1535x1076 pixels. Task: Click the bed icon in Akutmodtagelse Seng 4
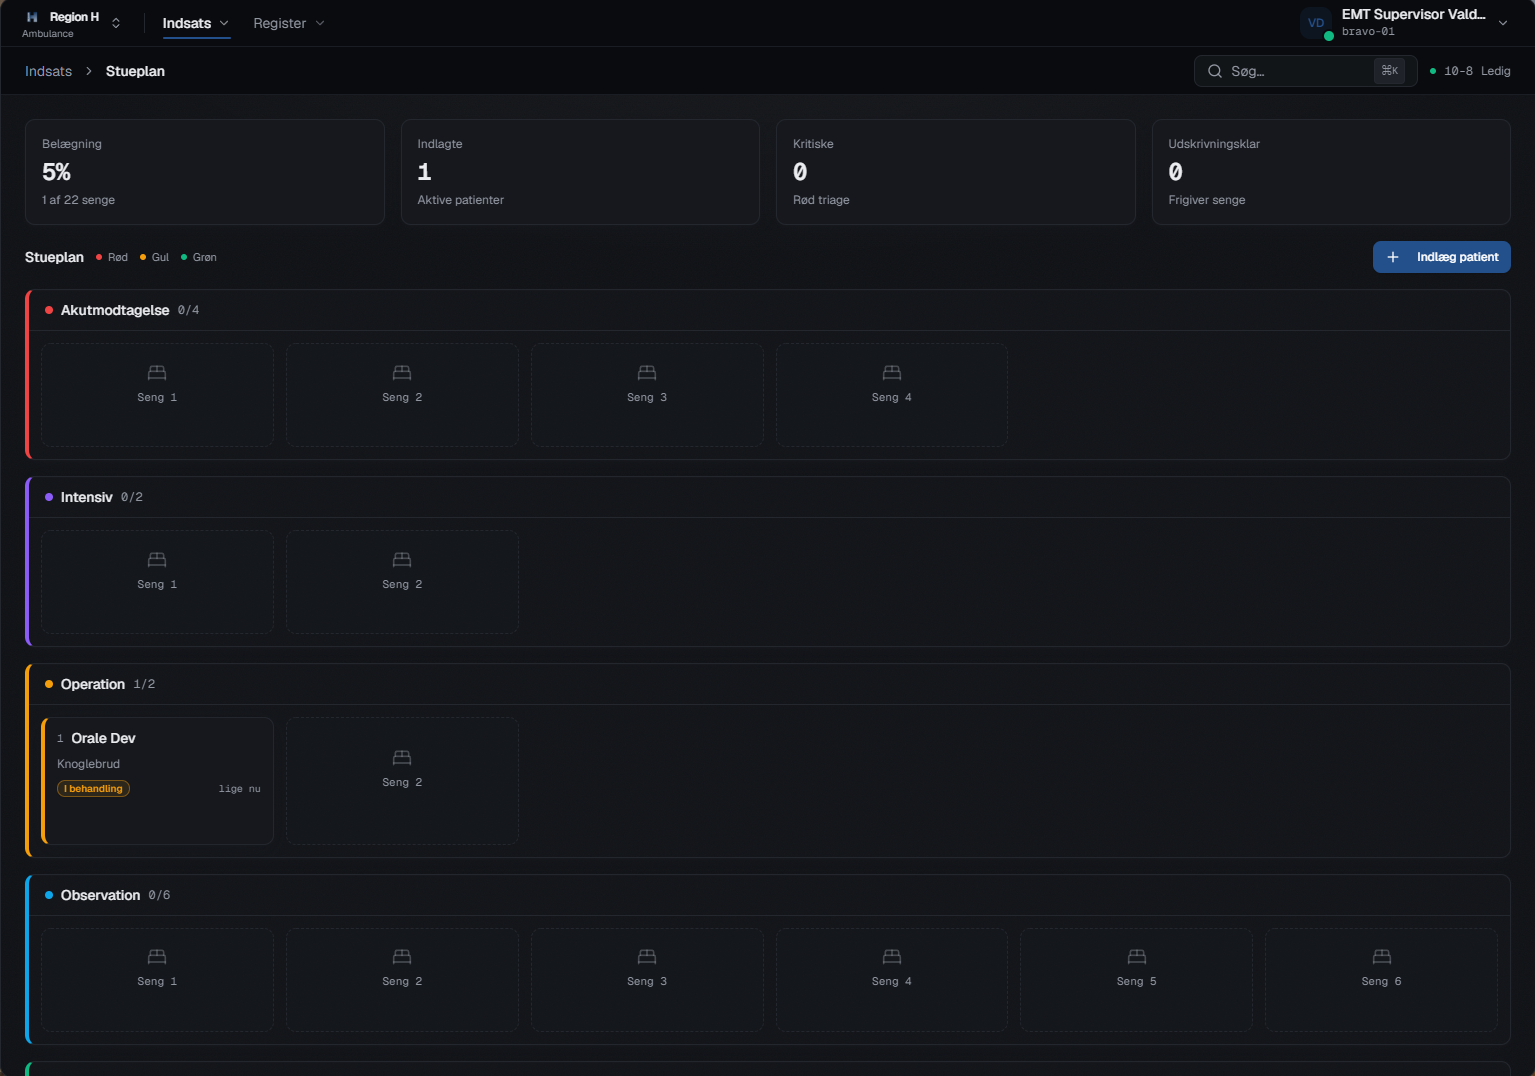point(892,373)
